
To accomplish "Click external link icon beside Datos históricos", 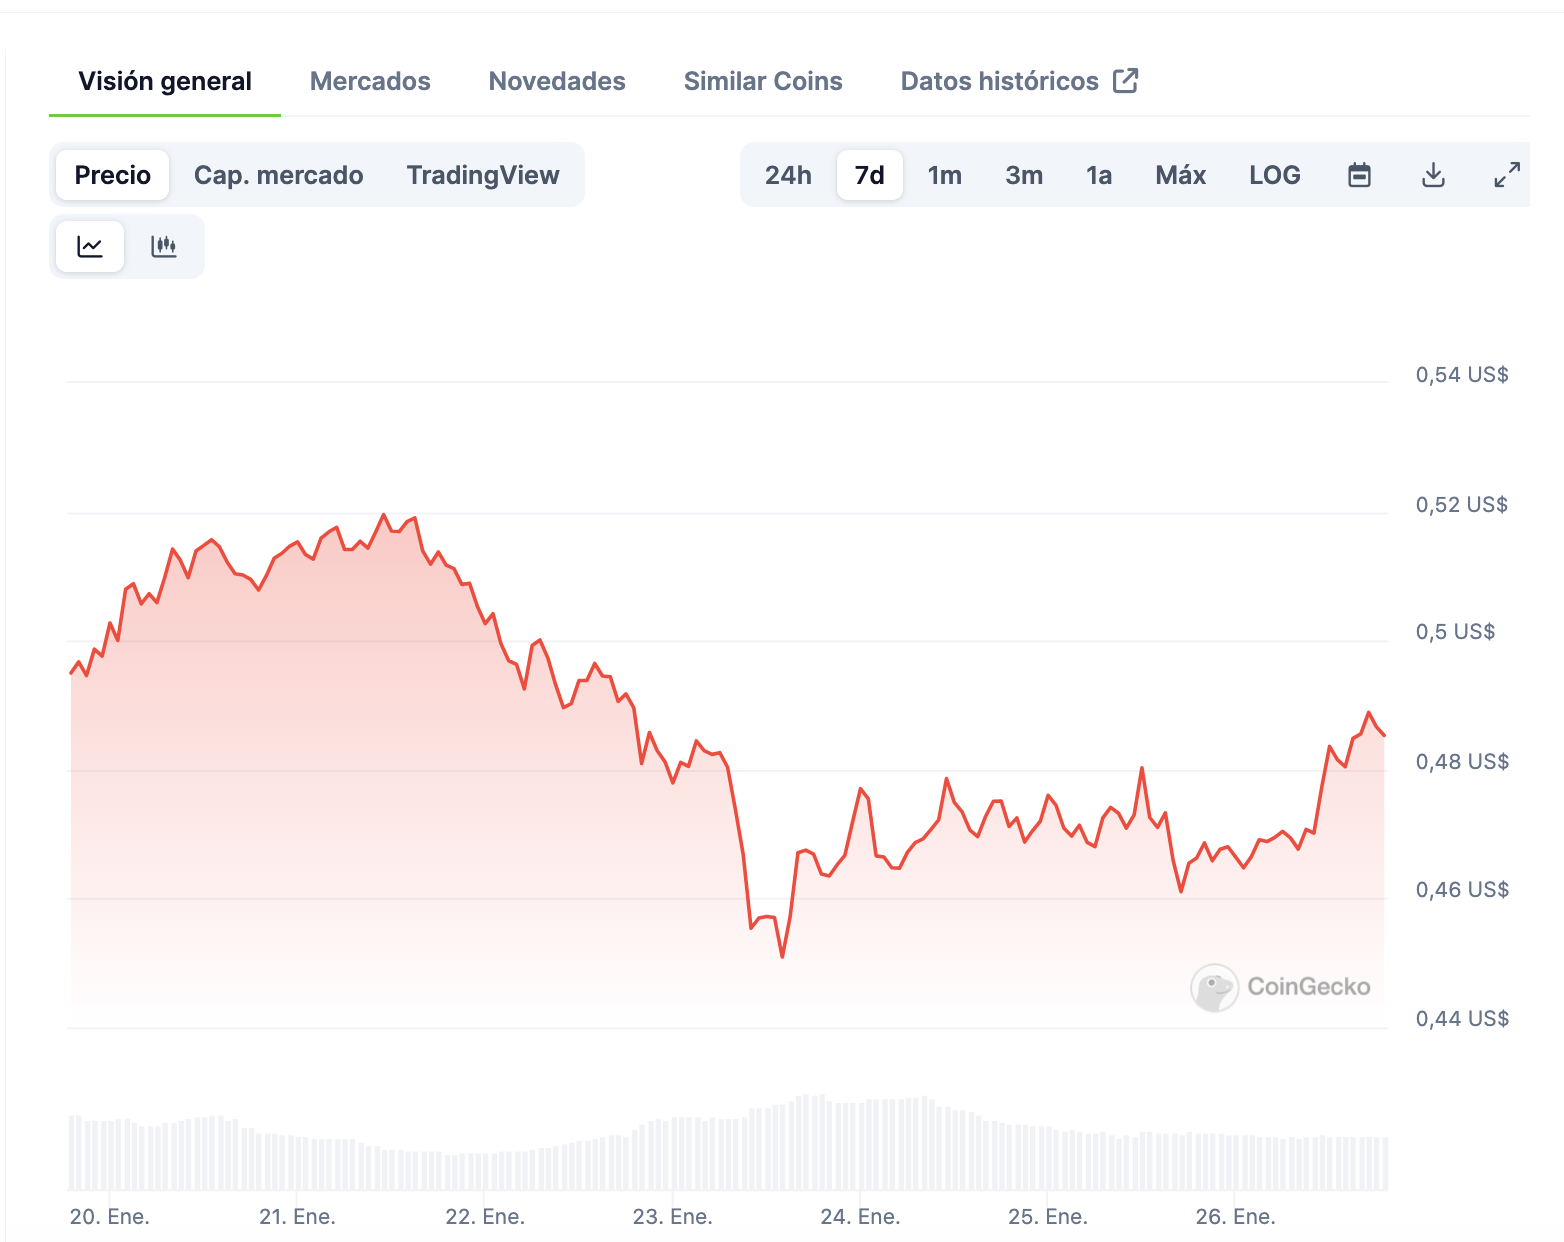I will click(1126, 81).
